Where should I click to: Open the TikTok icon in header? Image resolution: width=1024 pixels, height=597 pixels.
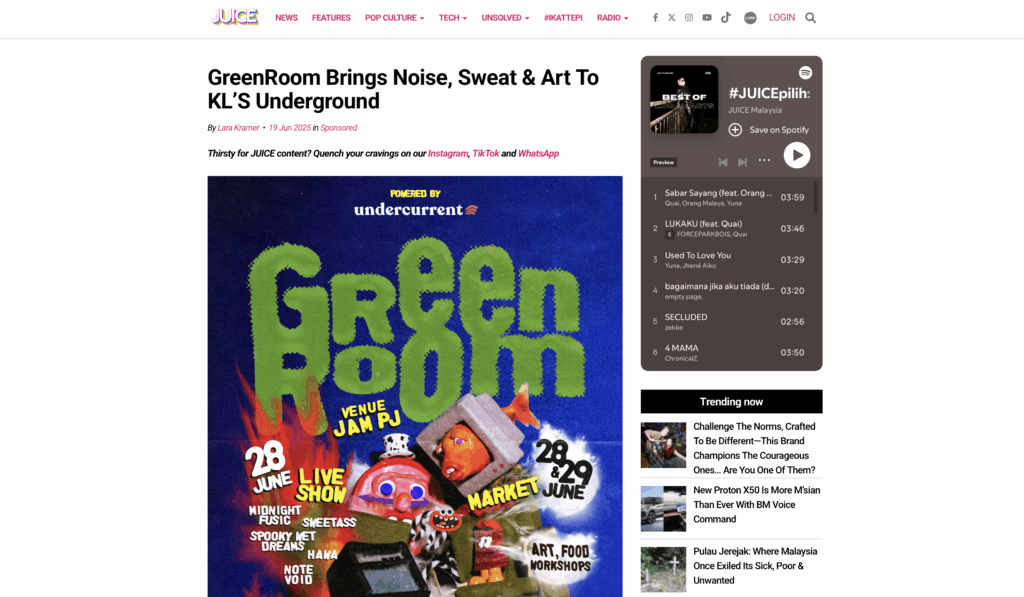click(x=726, y=18)
